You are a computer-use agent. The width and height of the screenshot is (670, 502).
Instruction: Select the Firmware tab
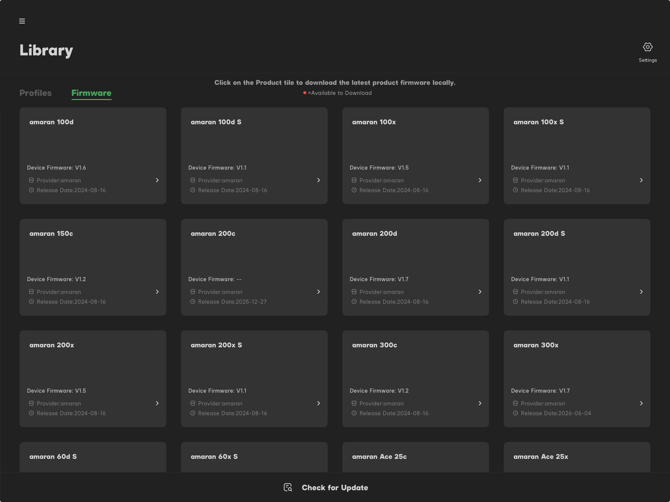91,93
